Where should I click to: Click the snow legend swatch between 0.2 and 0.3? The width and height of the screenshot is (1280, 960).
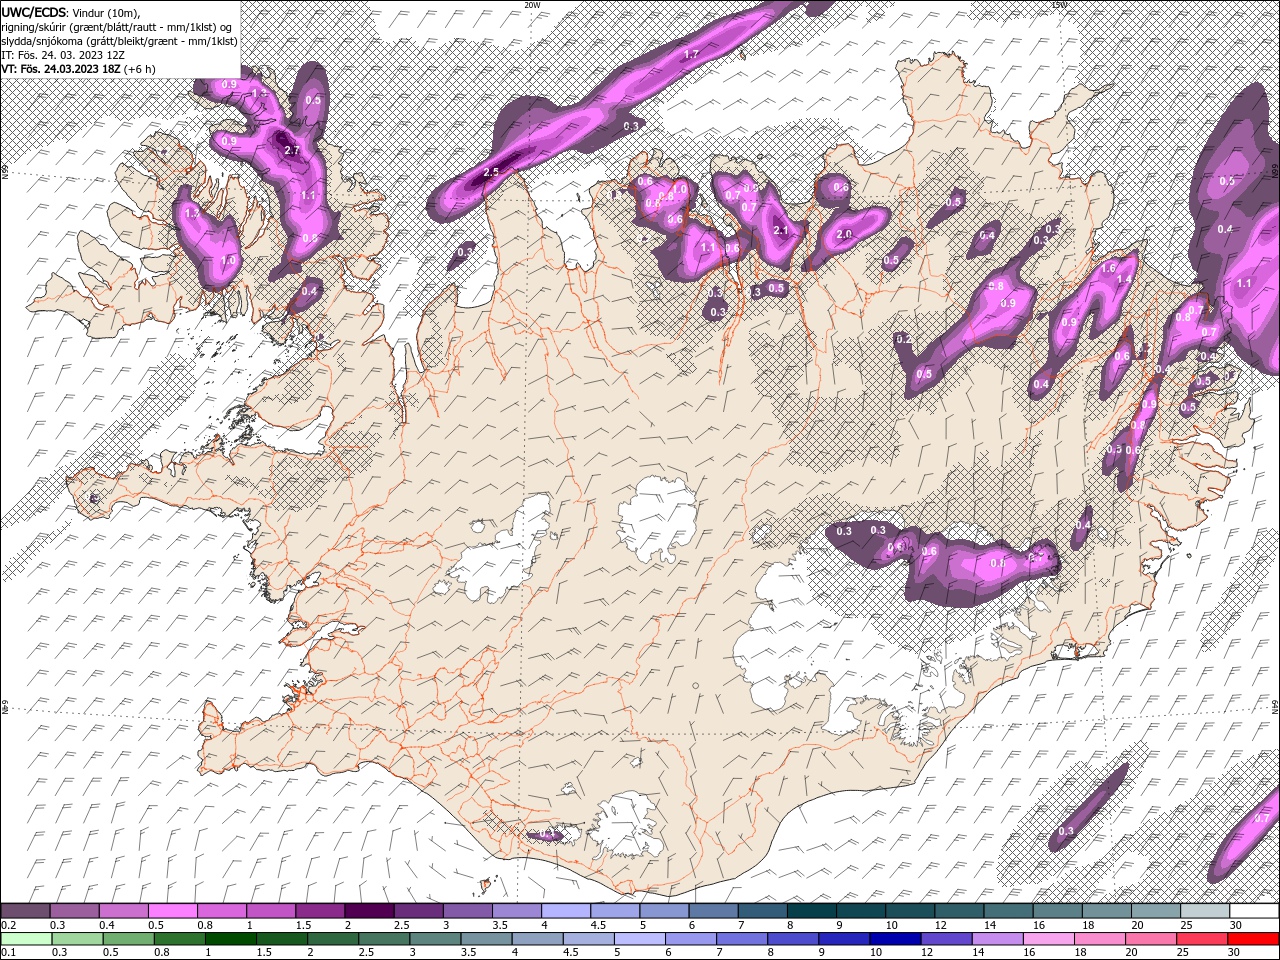[x=26, y=911]
